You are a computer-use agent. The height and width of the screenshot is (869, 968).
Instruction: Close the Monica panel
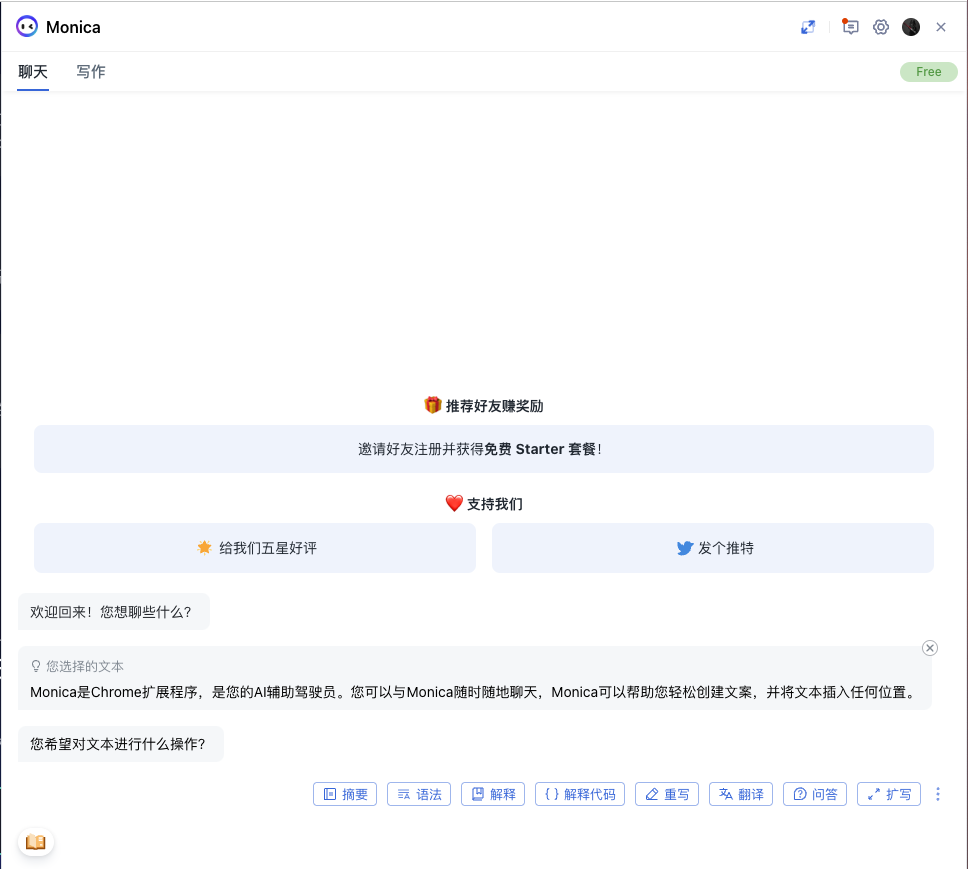pos(941,27)
